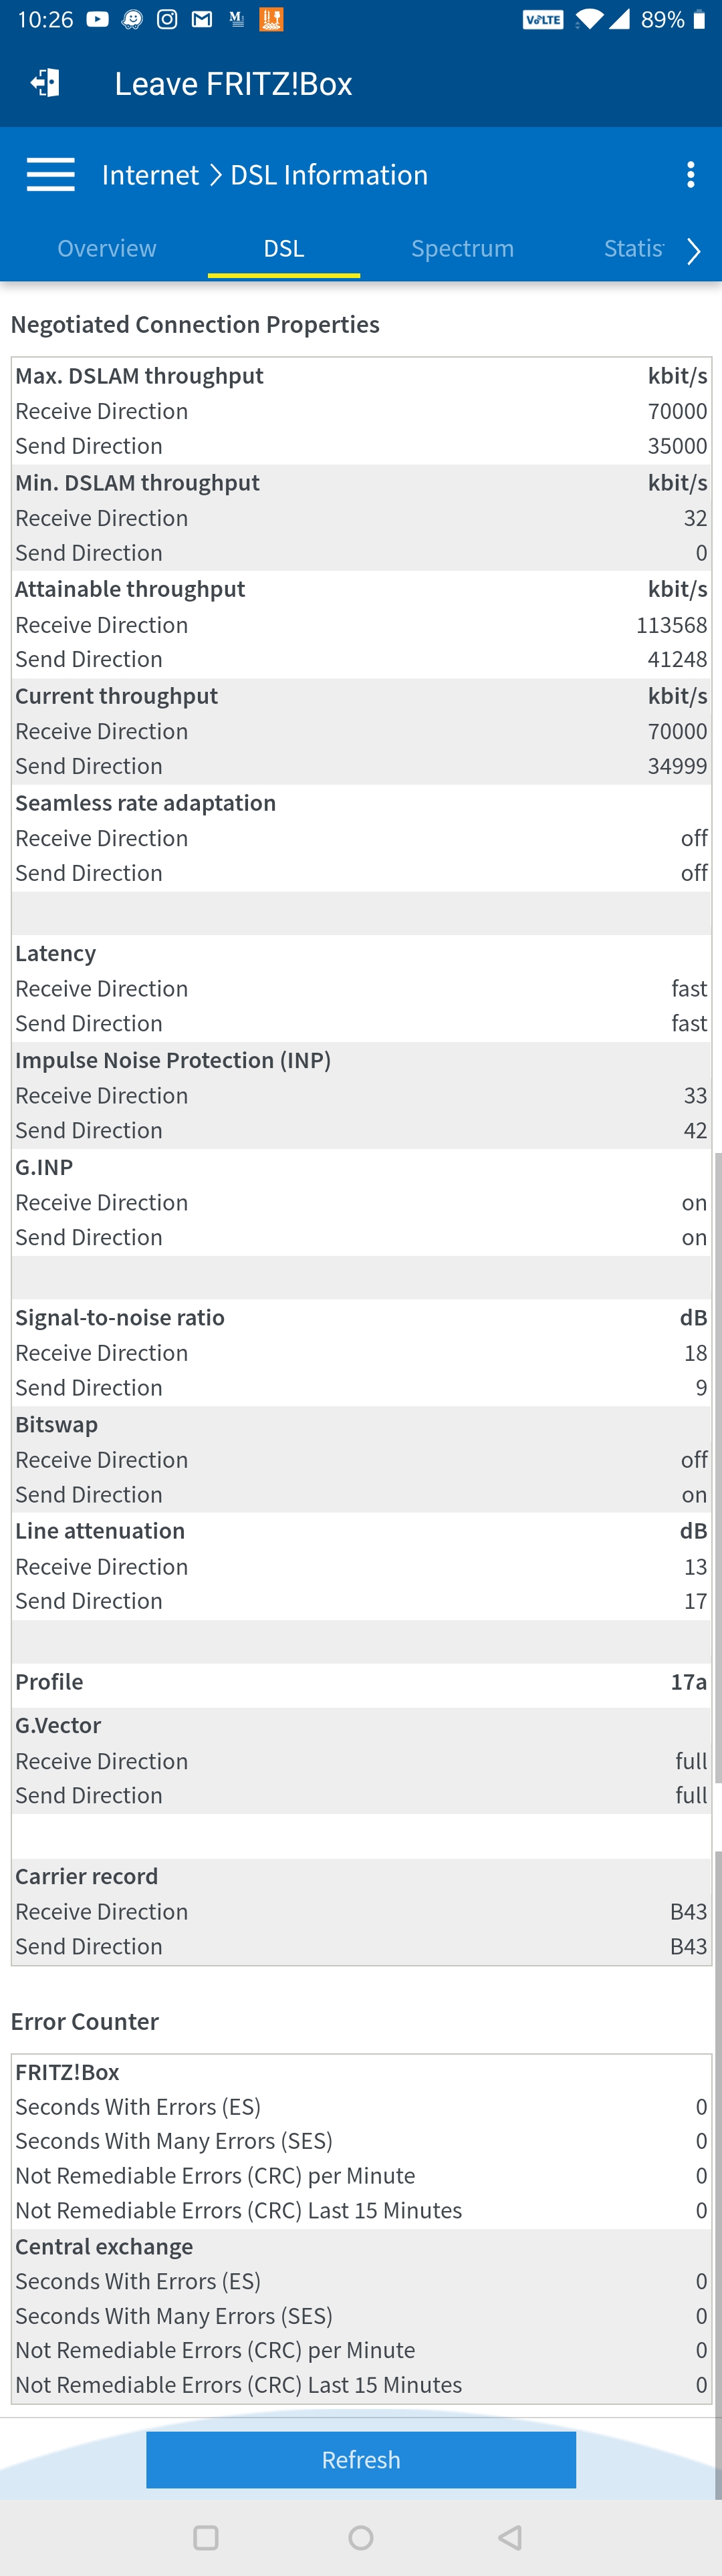The image size is (722, 2576).
Task: Tap the Leave FRITZ!Box title text
Action: click(x=233, y=83)
